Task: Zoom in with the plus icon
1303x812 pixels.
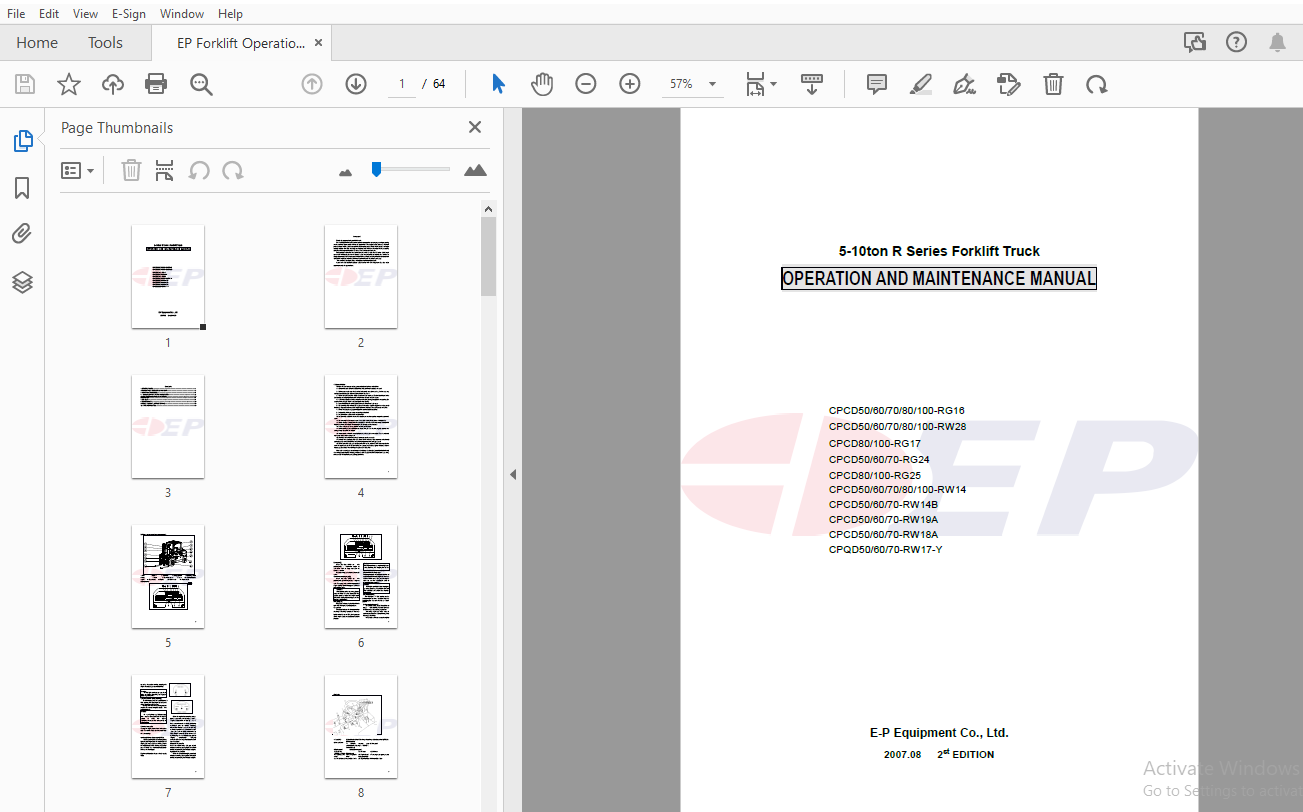Action: pyautogui.click(x=630, y=84)
